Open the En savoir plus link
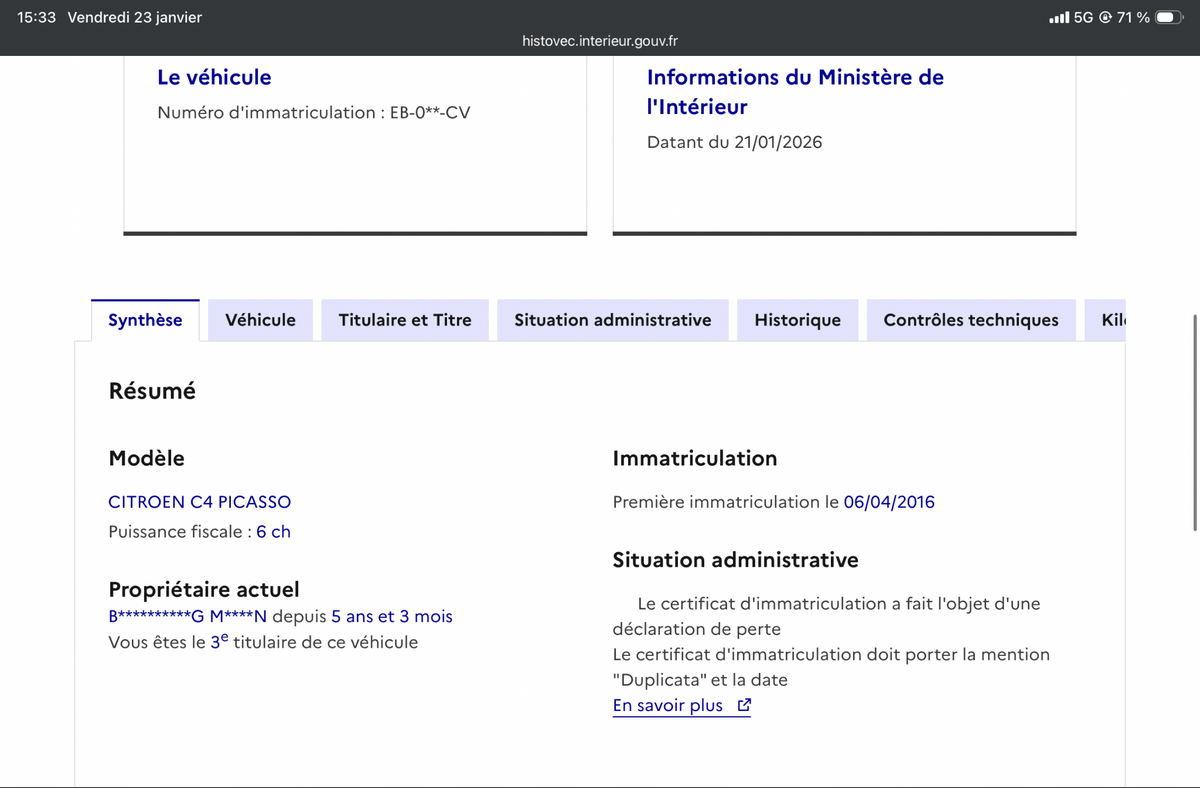The image size is (1200, 788). [x=668, y=705]
